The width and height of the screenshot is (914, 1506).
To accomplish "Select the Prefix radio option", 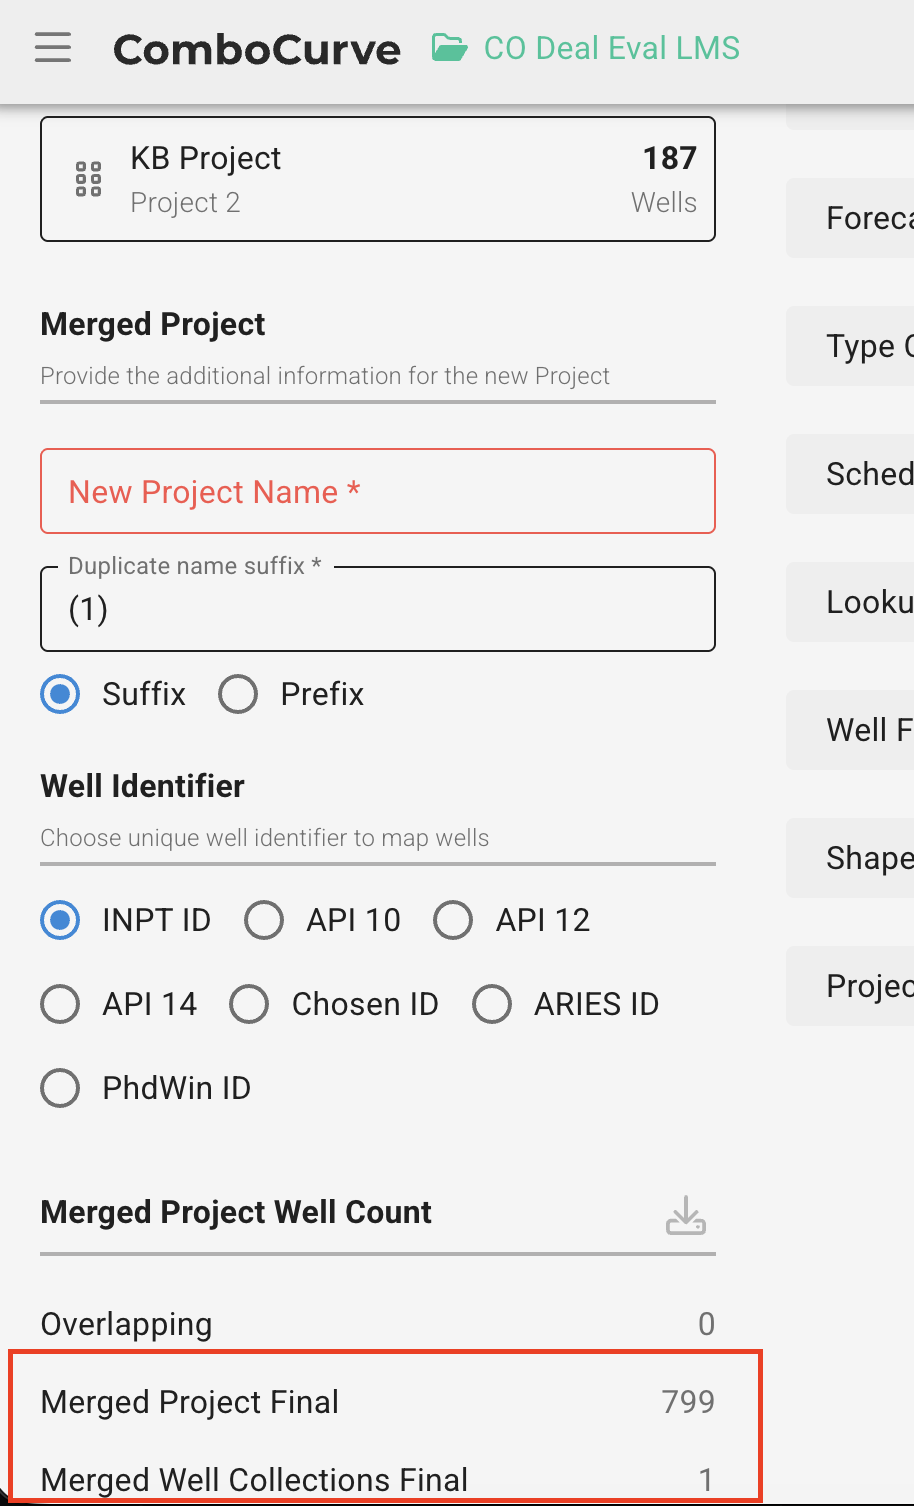I will (x=239, y=694).
